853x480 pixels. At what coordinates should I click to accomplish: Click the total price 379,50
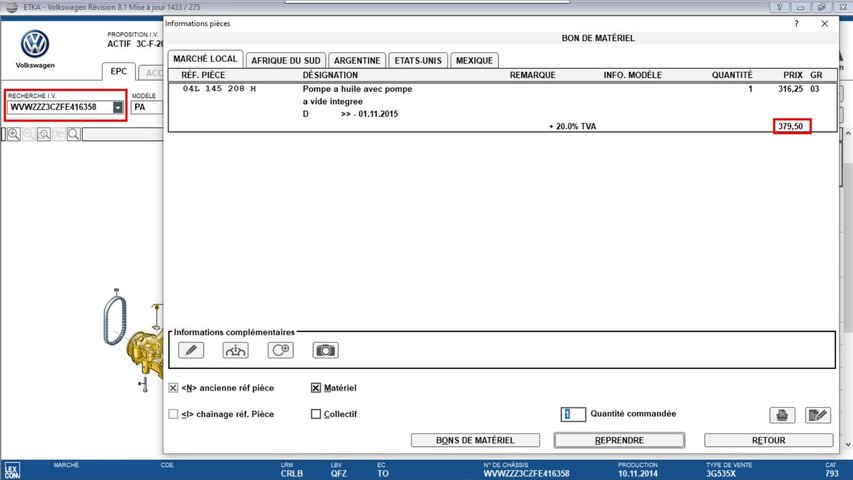coord(790,126)
